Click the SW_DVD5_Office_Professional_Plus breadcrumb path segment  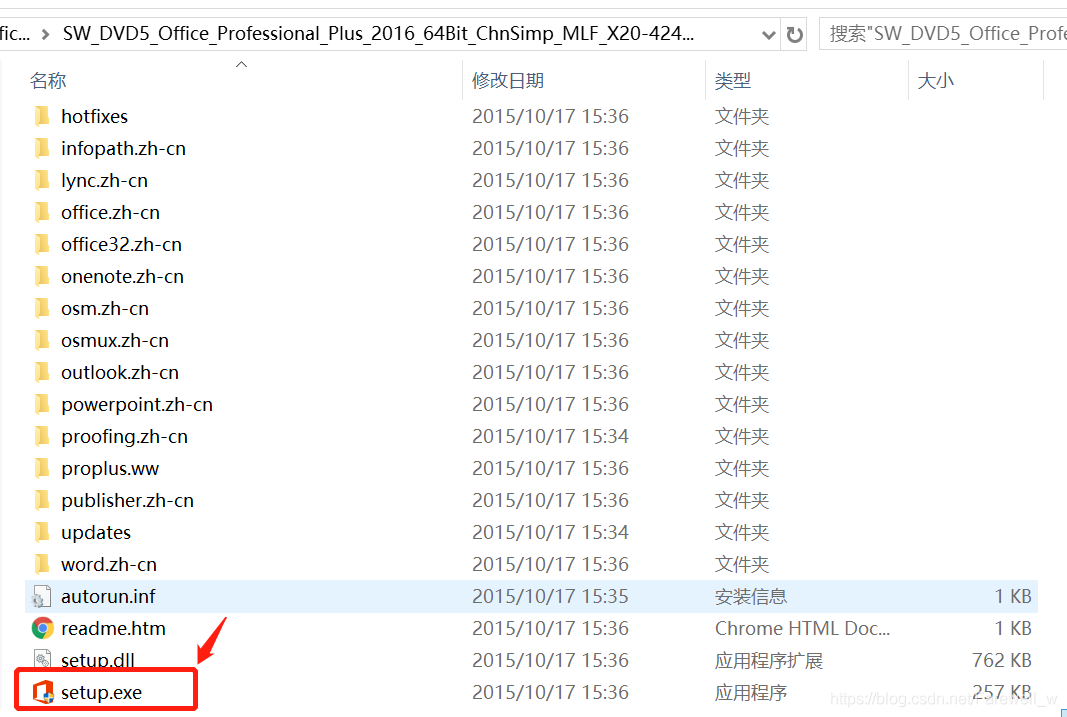click(378, 34)
